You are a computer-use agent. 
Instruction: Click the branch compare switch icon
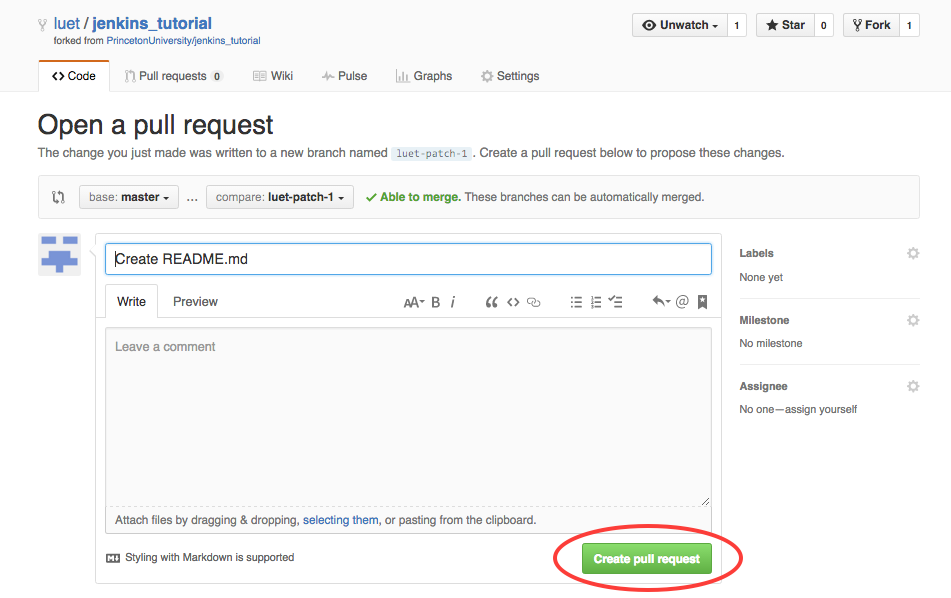(x=58, y=197)
